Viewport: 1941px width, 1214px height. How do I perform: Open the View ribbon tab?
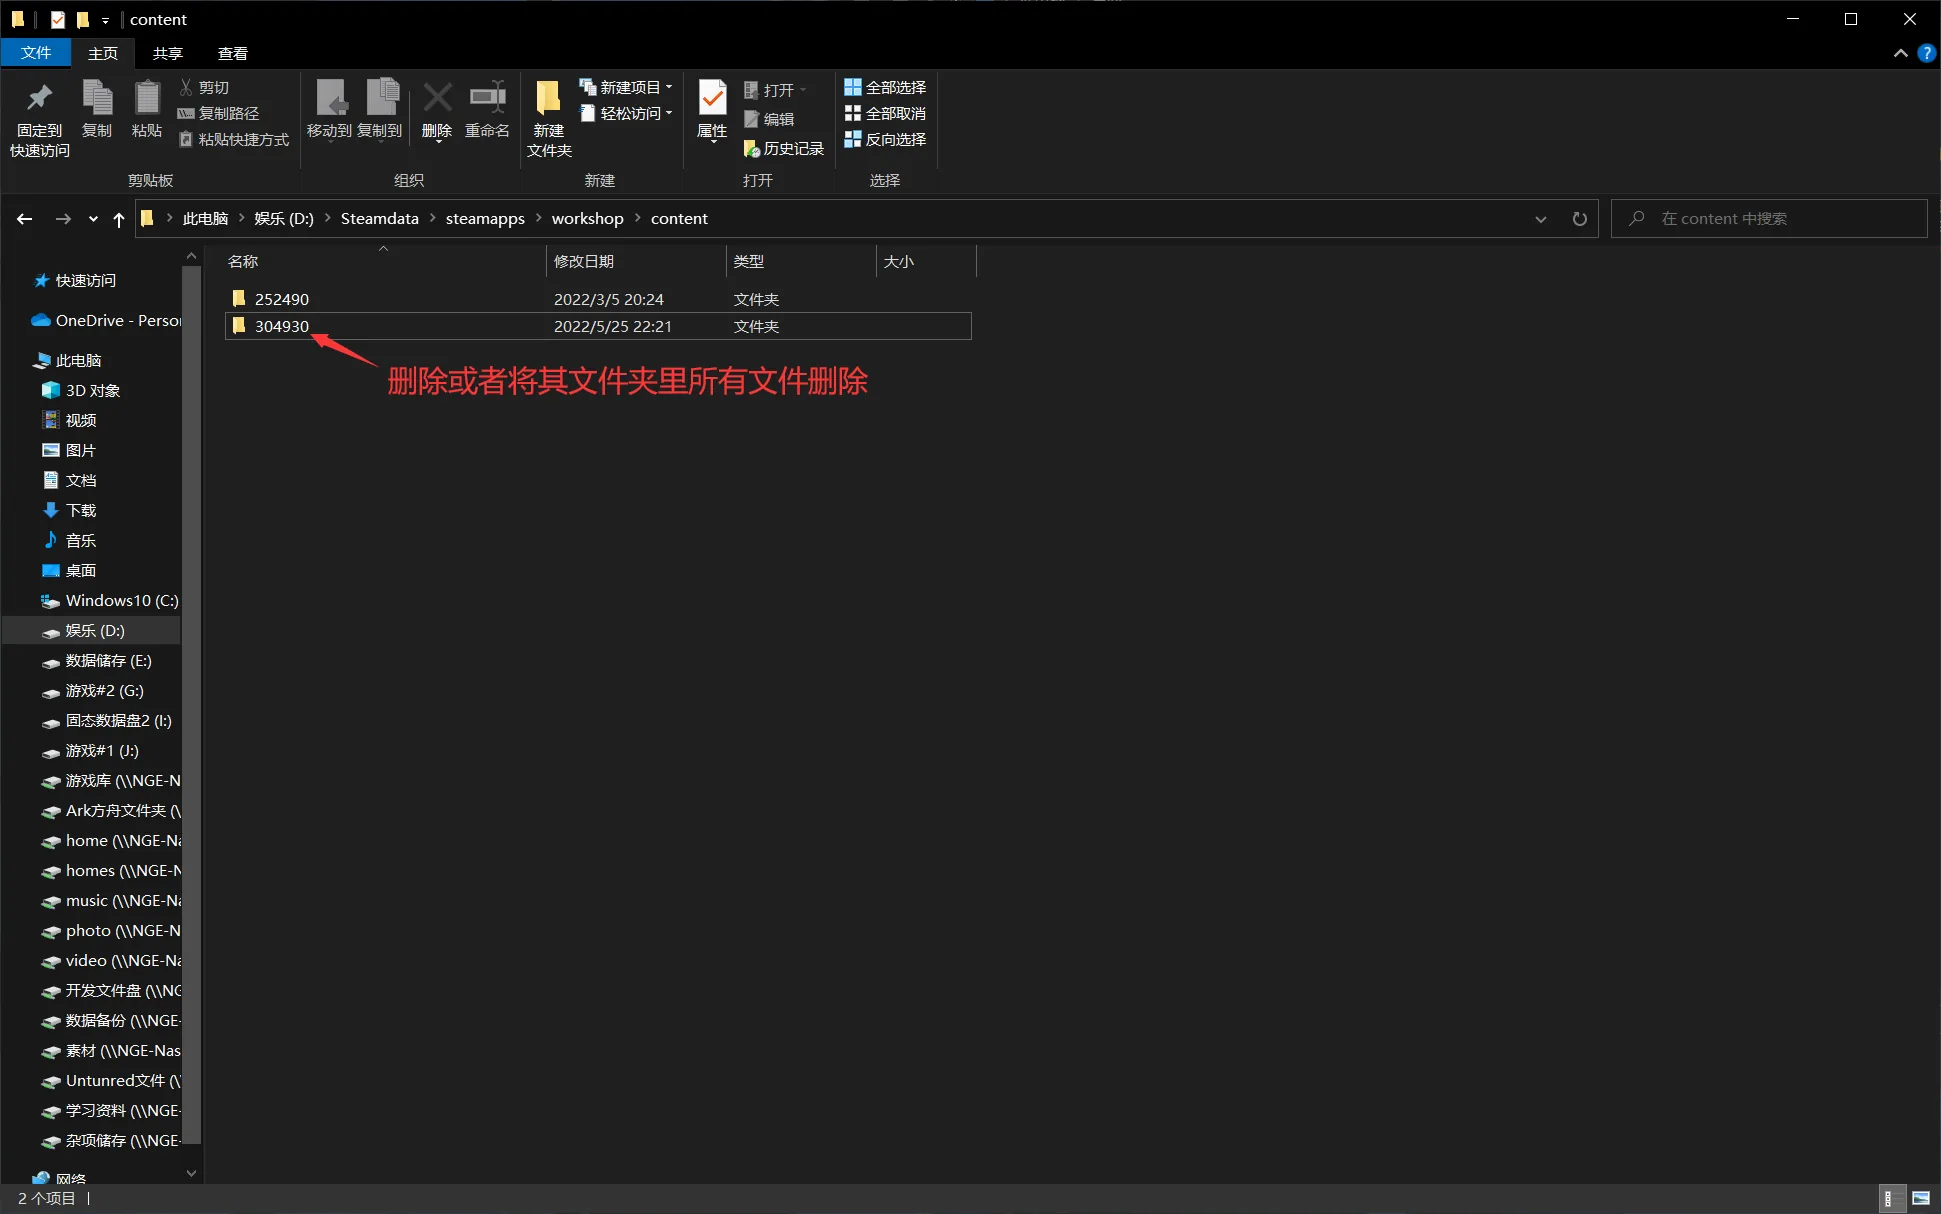[x=232, y=53]
